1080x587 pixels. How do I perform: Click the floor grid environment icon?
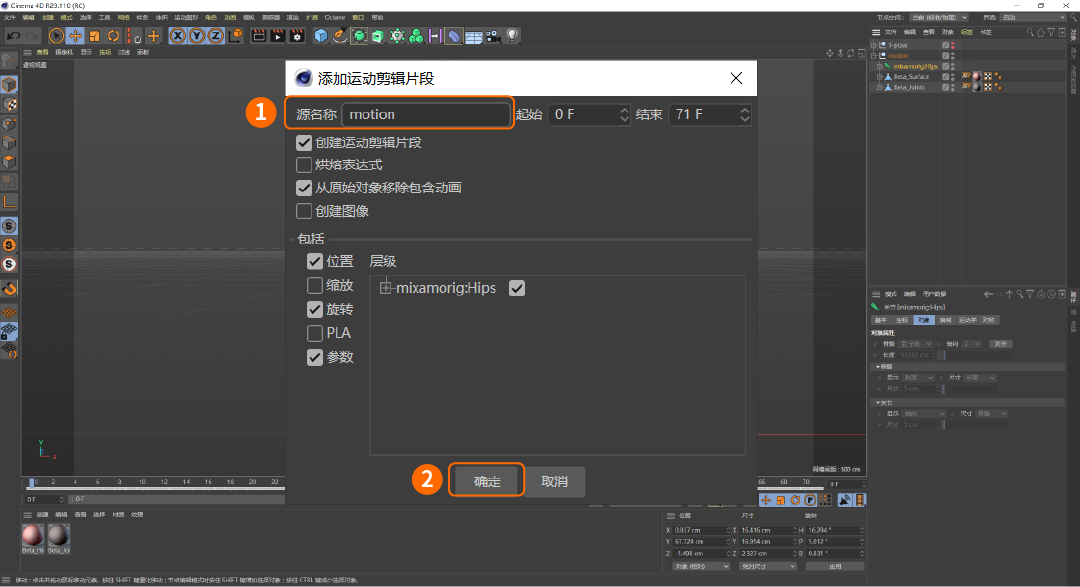click(x=473, y=37)
